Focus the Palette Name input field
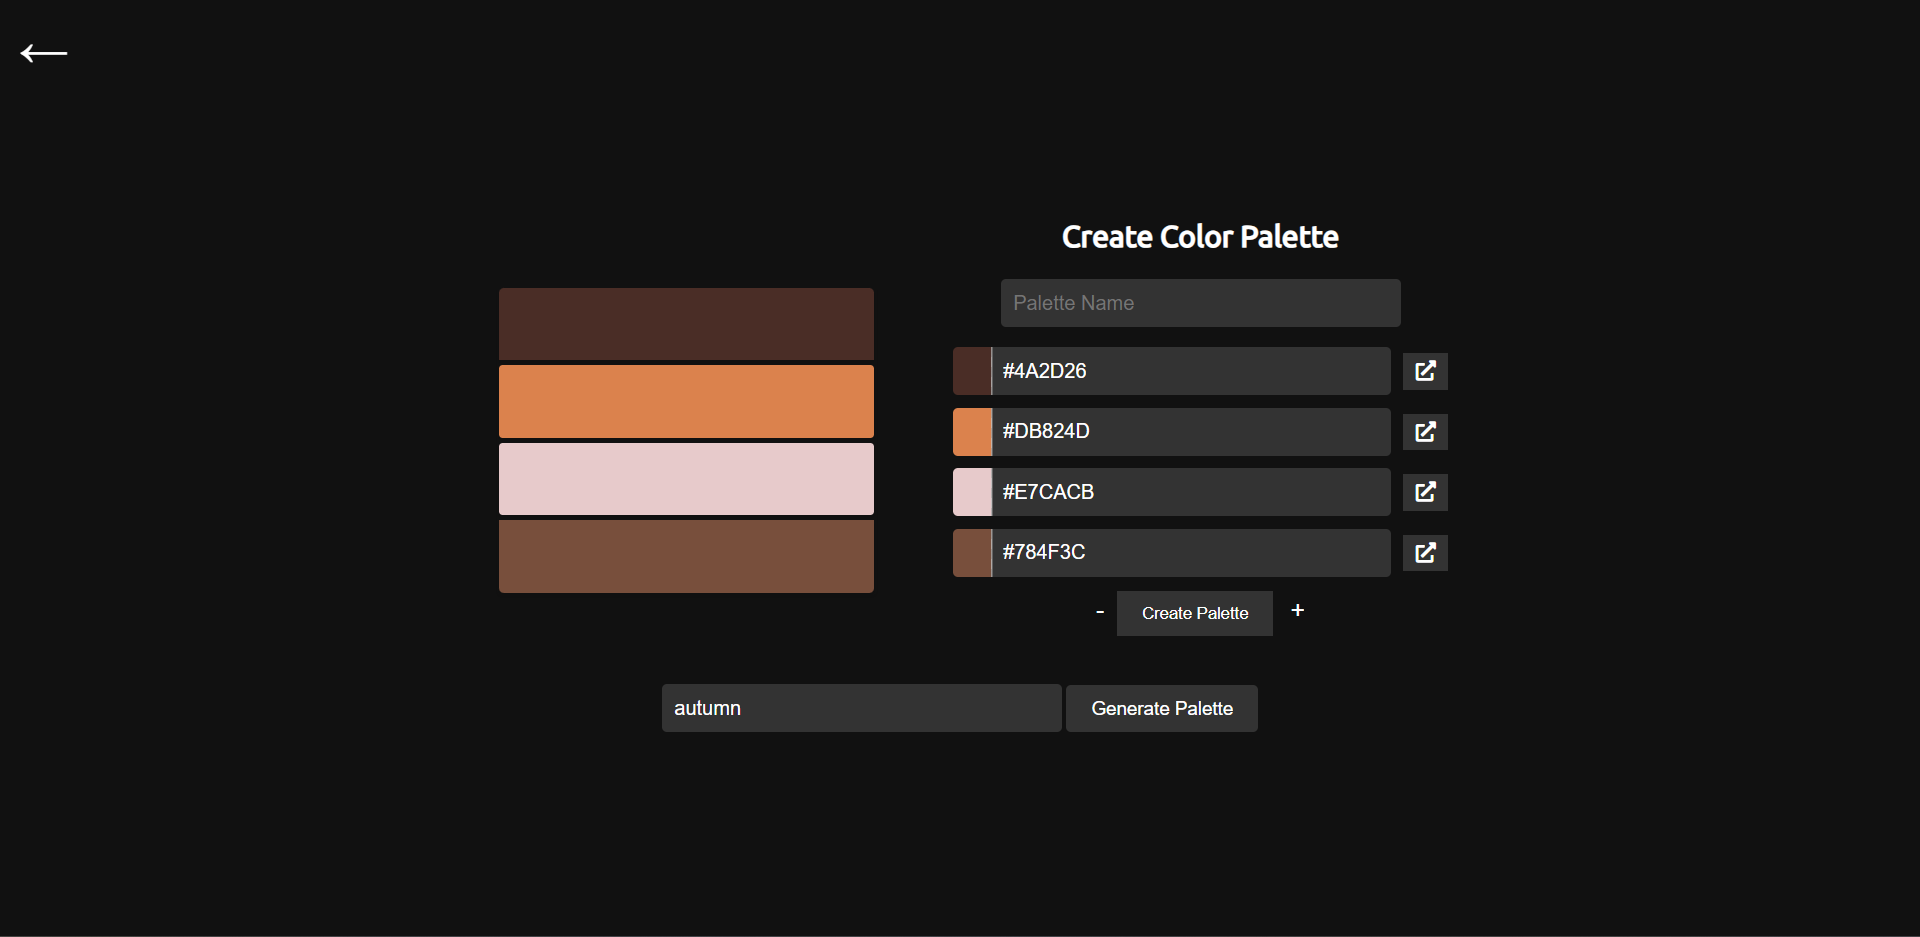Image resolution: width=1920 pixels, height=937 pixels. (1200, 303)
